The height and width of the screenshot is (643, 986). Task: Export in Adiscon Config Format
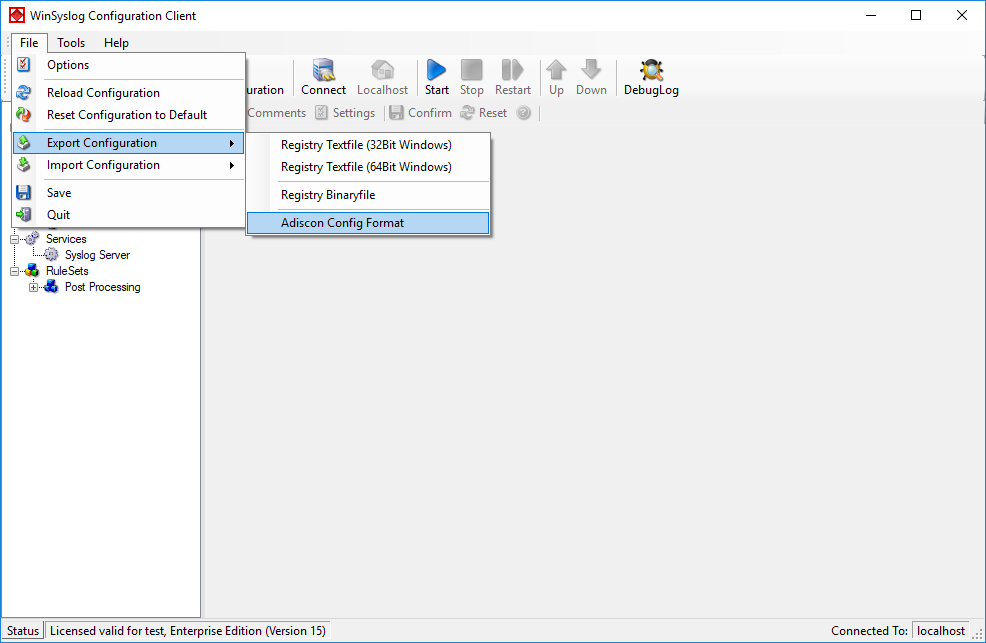[368, 223]
